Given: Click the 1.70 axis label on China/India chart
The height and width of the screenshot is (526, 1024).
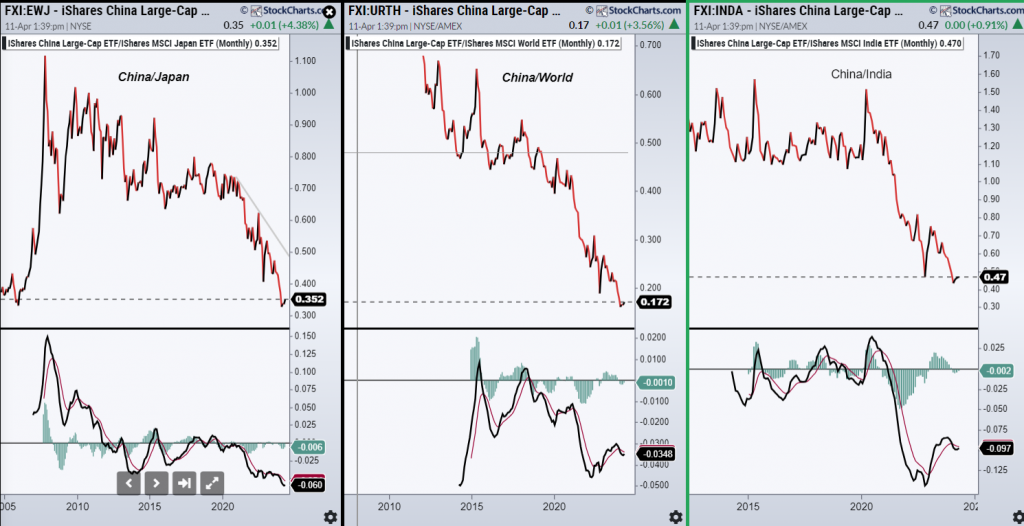Looking at the screenshot, I should tap(991, 56).
